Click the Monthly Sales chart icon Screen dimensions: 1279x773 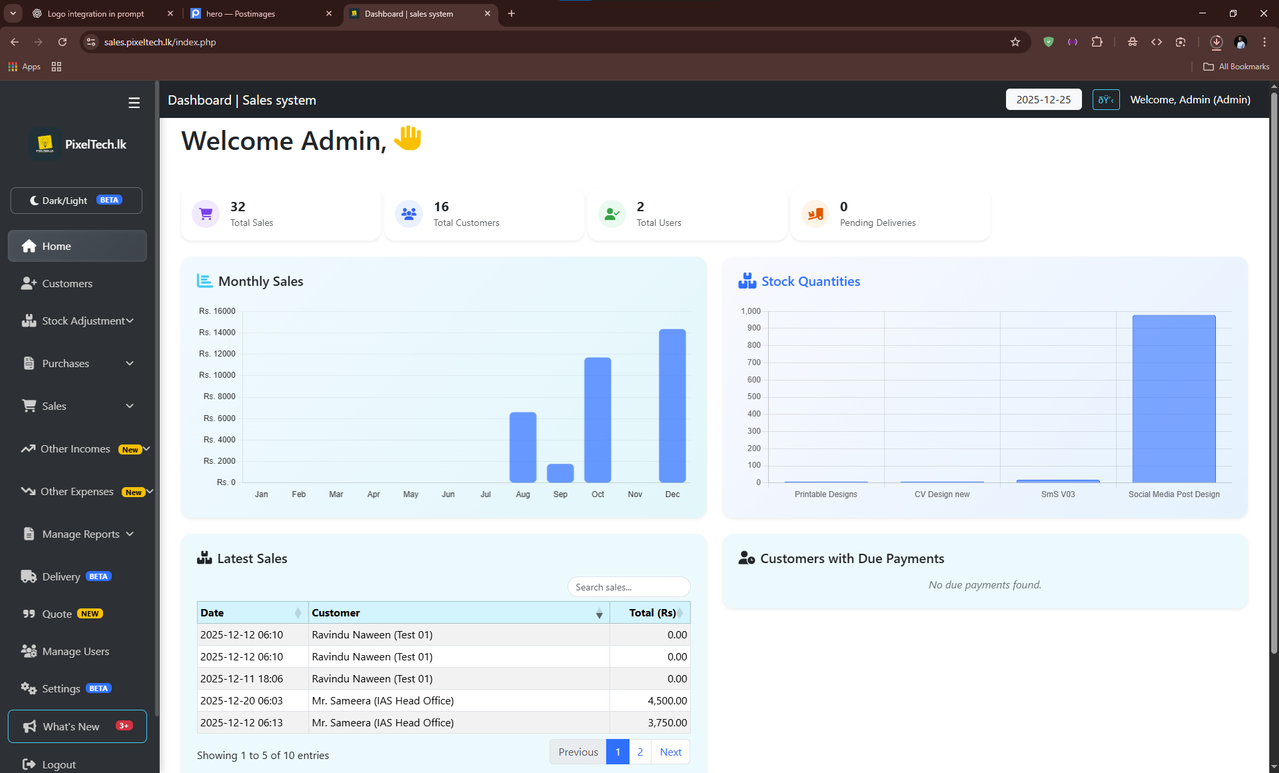(205, 281)
